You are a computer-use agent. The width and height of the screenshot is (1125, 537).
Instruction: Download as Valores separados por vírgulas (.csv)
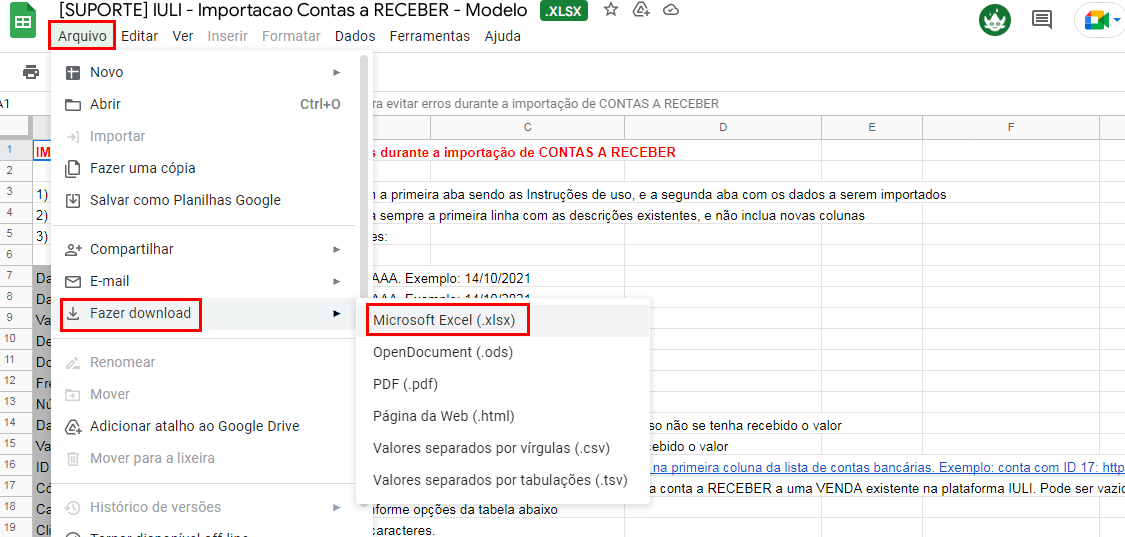click(x=491, y=448)
